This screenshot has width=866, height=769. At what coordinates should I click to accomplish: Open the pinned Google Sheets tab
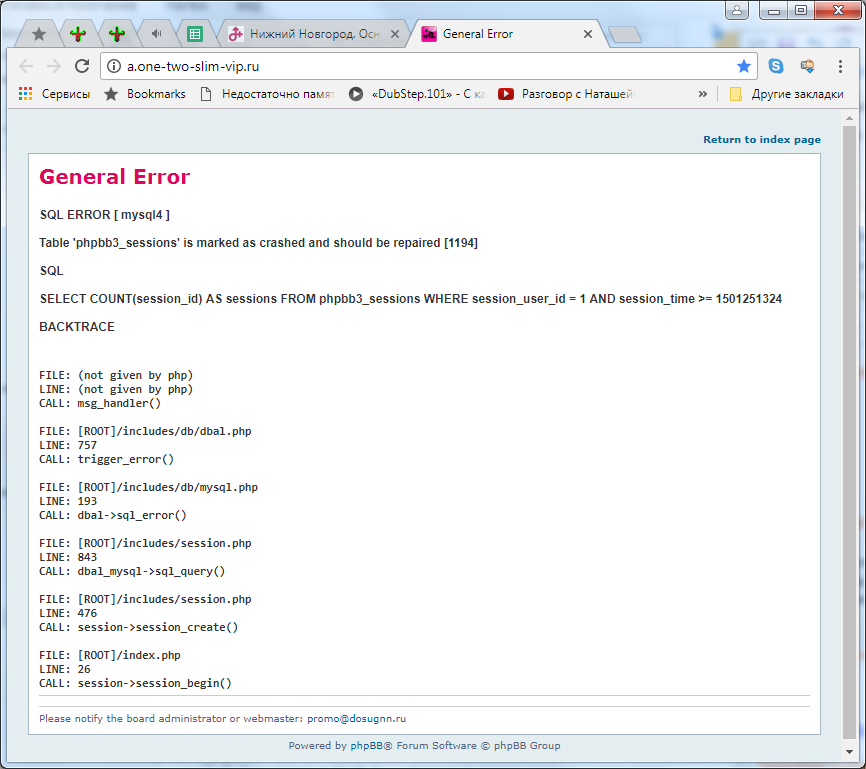point(195,34)
